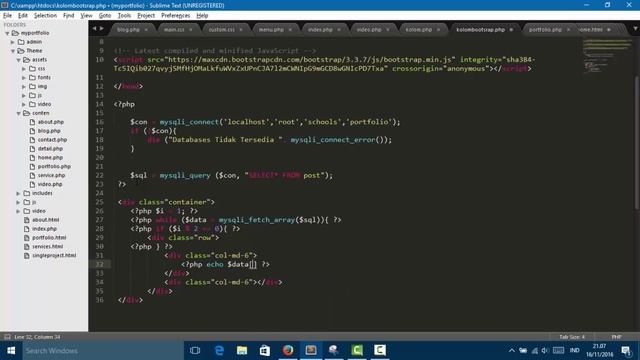Viewport: 640px width, 360px height.
Task: Open the second Camtasia recorder taskbar icon
Action: 380,351
